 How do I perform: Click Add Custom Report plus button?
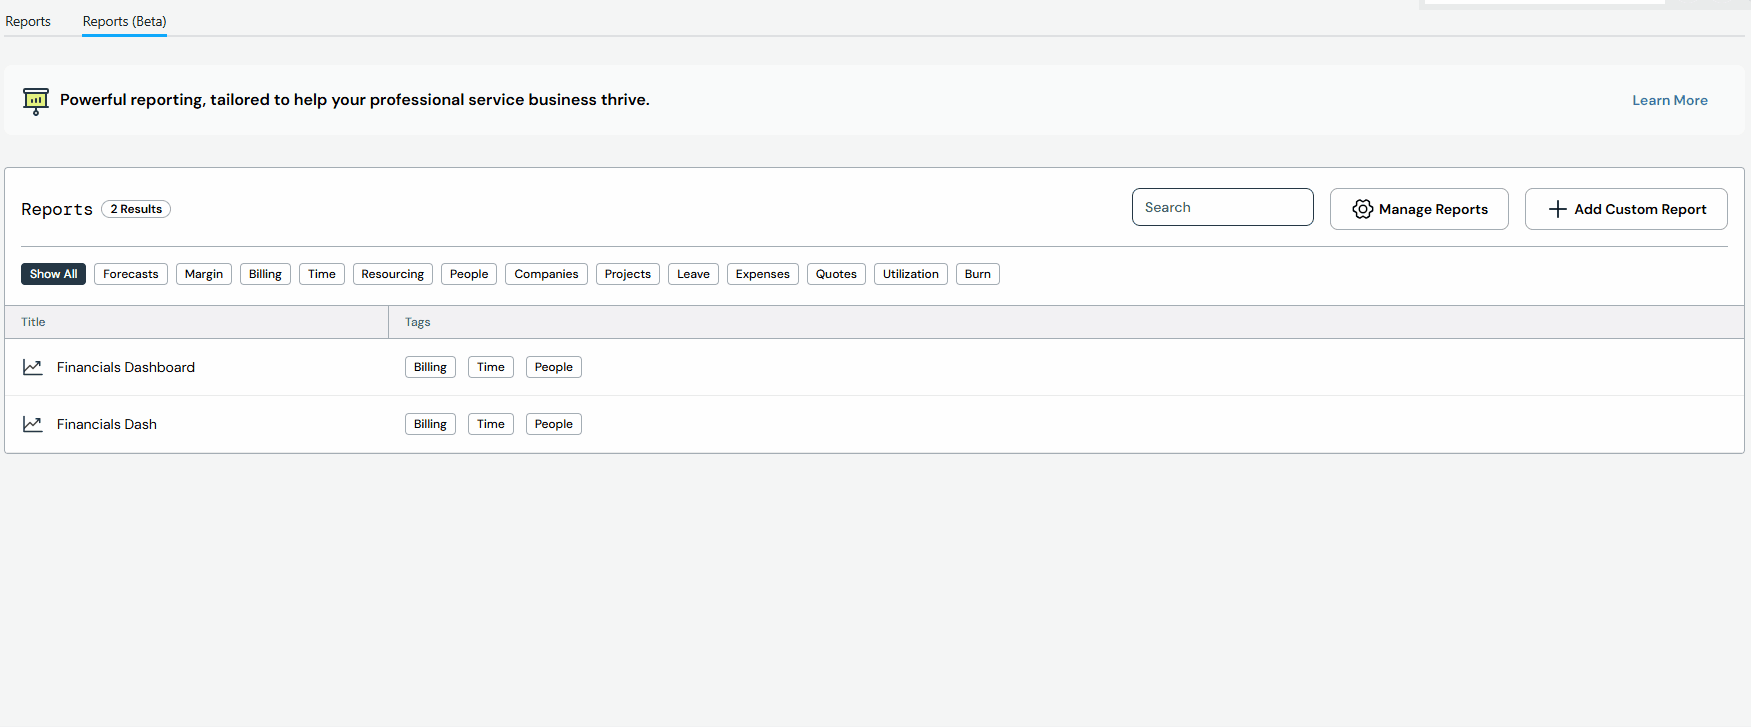(x=1625, y=209)
